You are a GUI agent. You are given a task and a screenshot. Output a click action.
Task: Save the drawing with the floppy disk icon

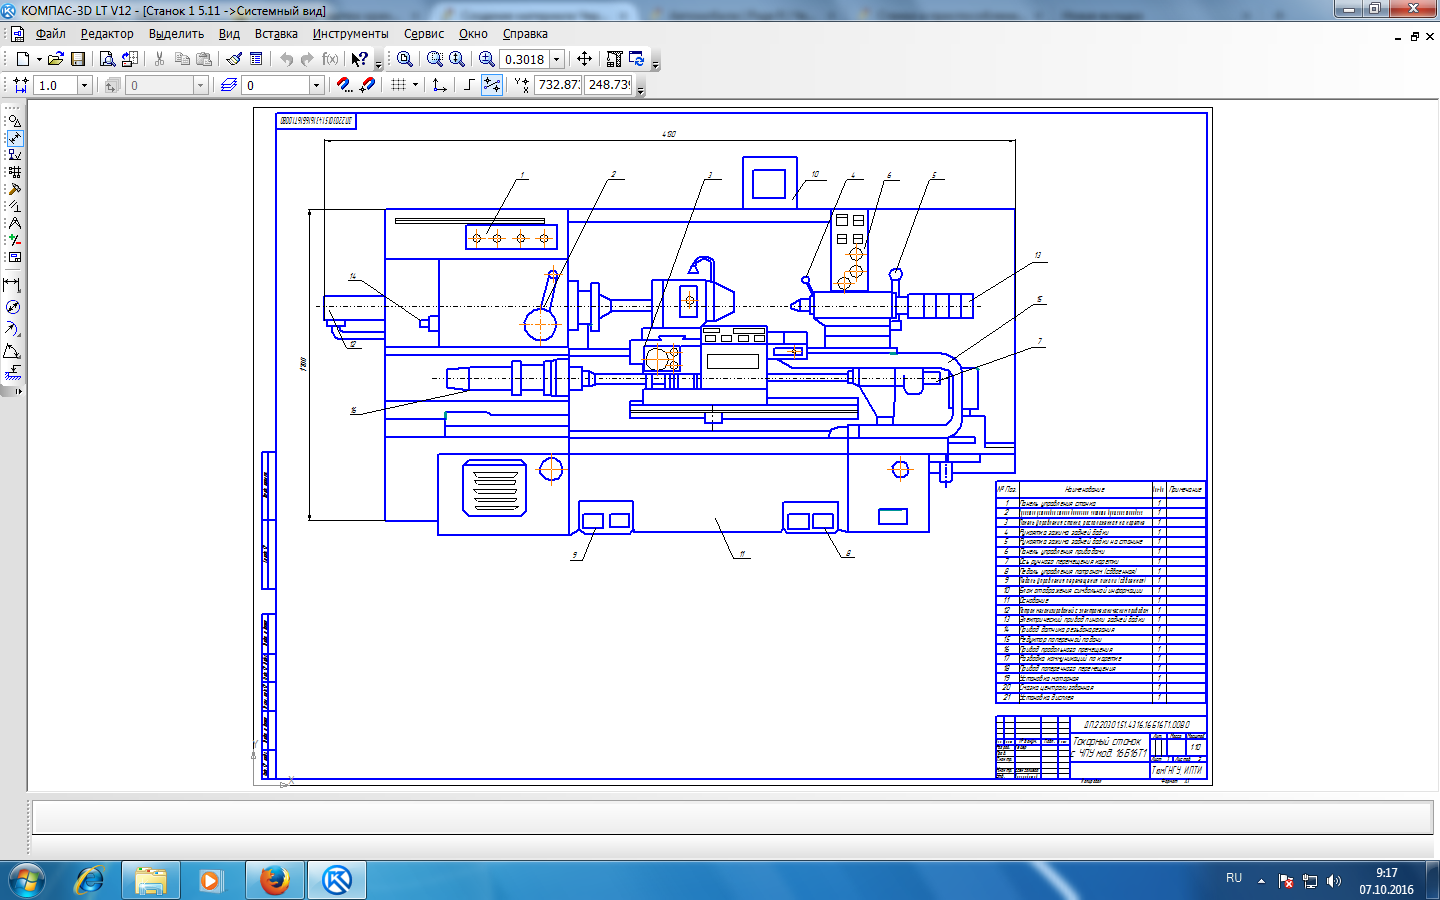pyautogui.click(x=78, y=59)
